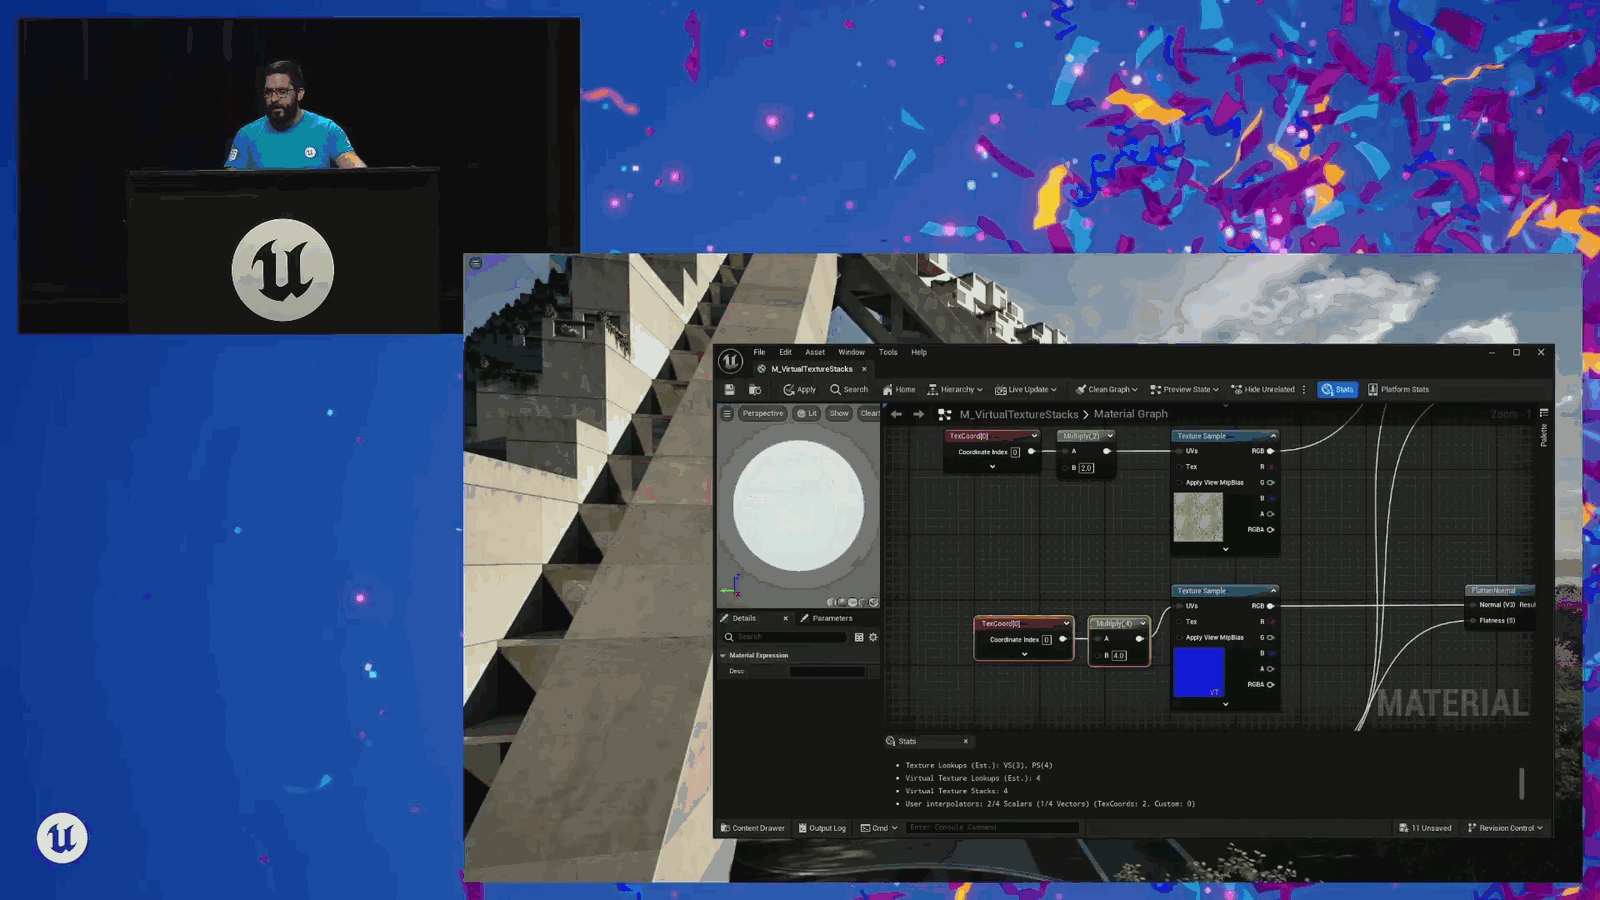Open Search in the material toolbar
Image resolution: width=1600 pixels, height=900 pixels.
click(849, 390)
